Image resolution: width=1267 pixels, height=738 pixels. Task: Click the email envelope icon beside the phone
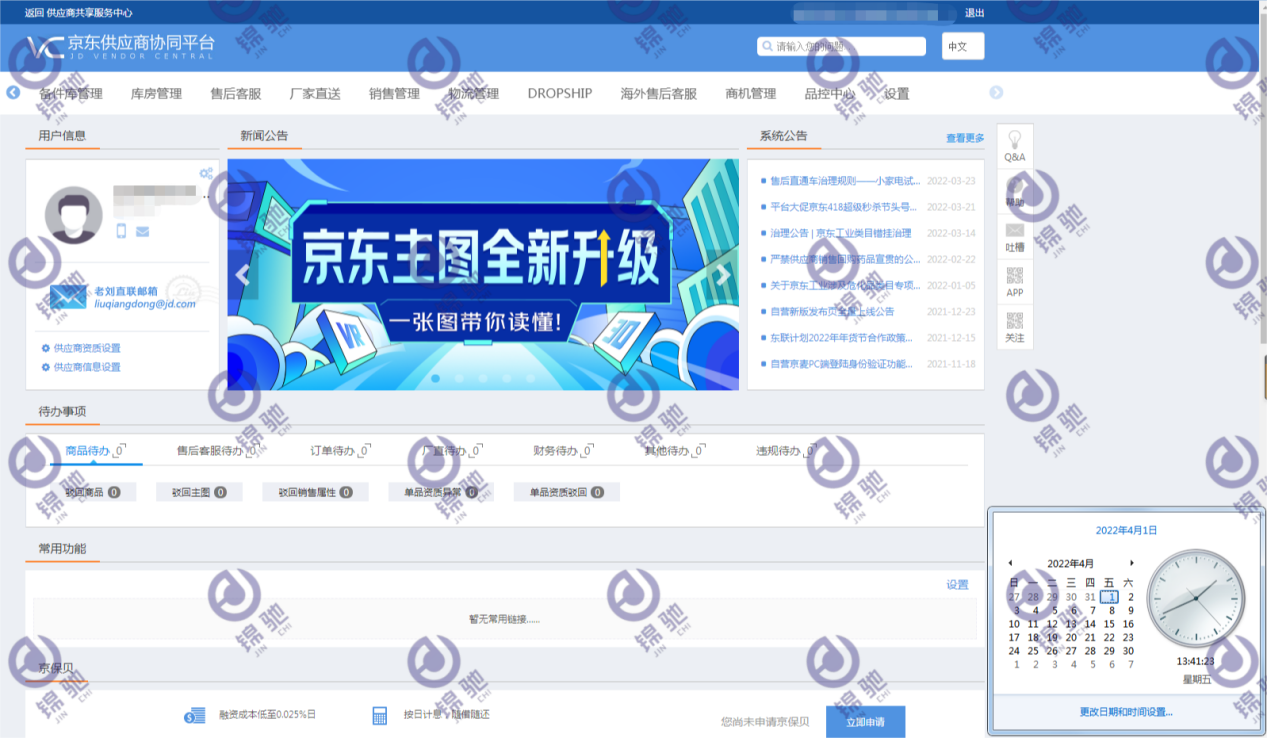pyautogui.click(x=143, y=230)
